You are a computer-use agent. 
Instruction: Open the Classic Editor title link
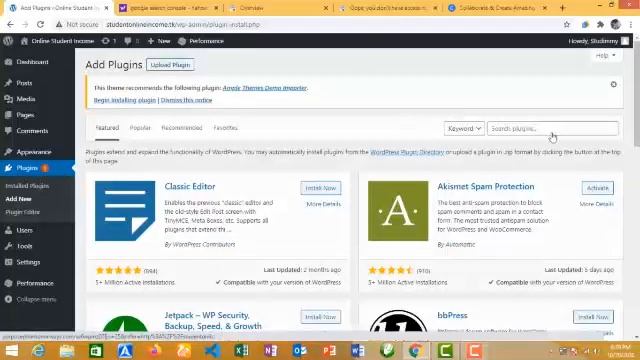[x=190, y=186]
